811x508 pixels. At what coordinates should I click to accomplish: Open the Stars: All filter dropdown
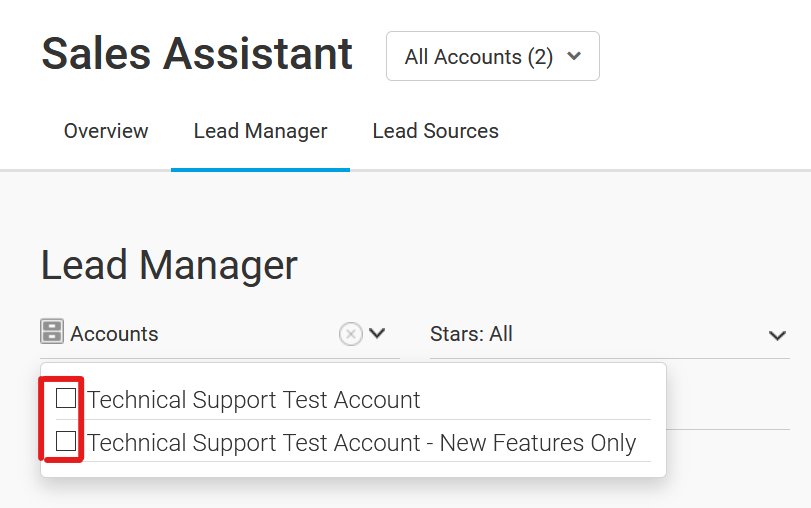(x=610, y=334)
